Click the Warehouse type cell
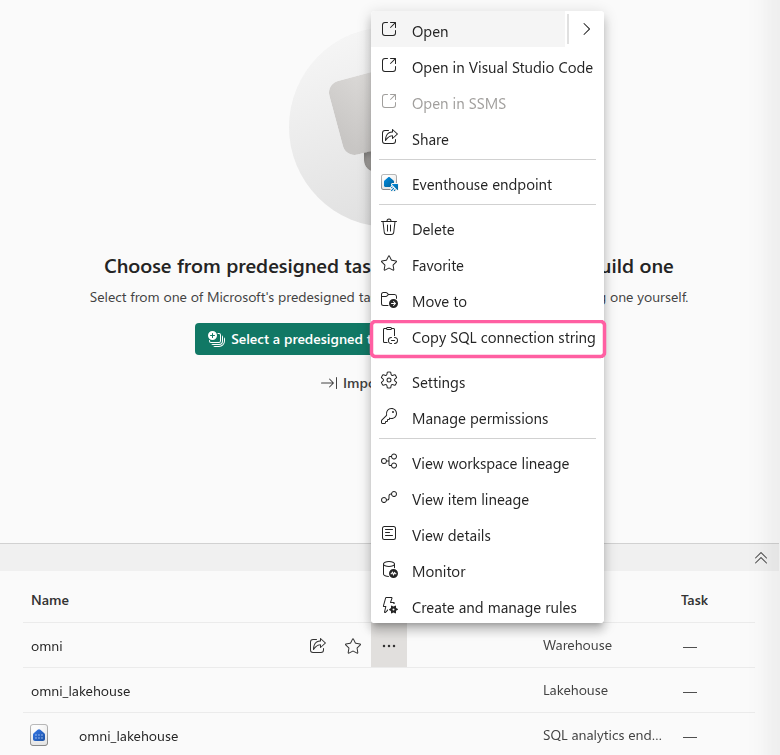The height and width of the screenshot is (755, 780). (577, 645)
